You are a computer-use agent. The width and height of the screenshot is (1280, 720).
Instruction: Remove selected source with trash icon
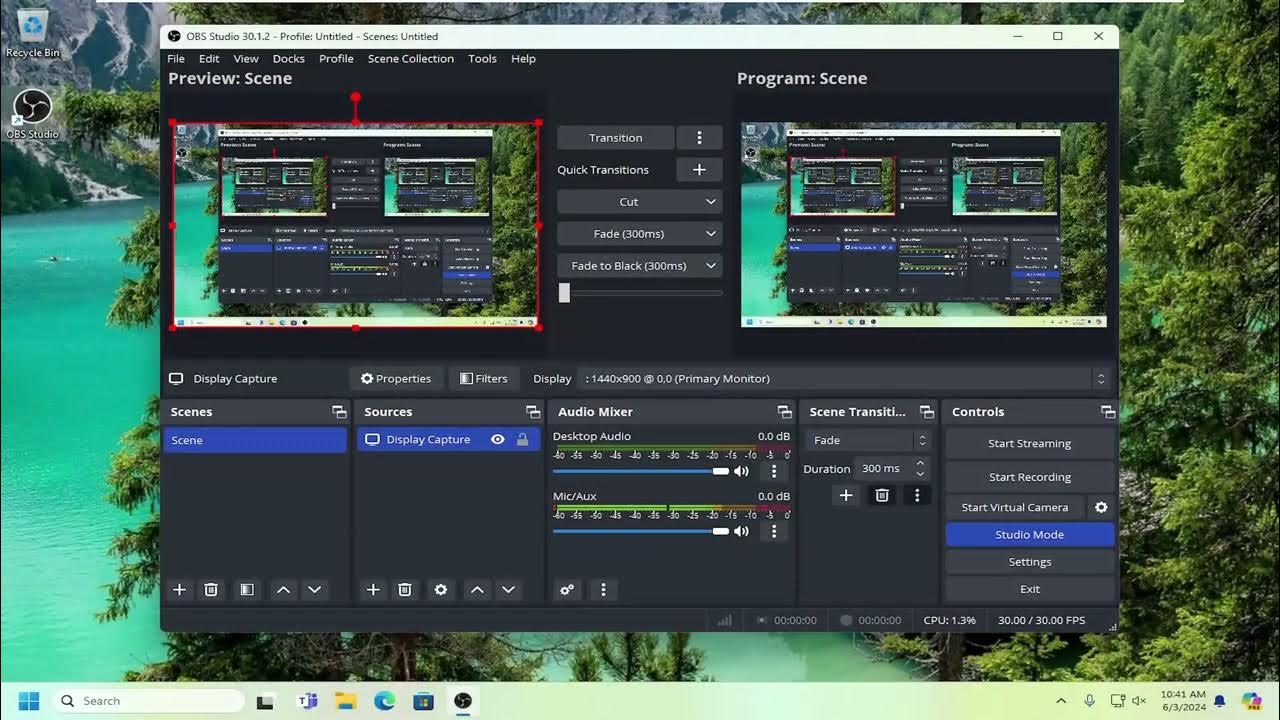pyautogui.click(x=405, y=590)
